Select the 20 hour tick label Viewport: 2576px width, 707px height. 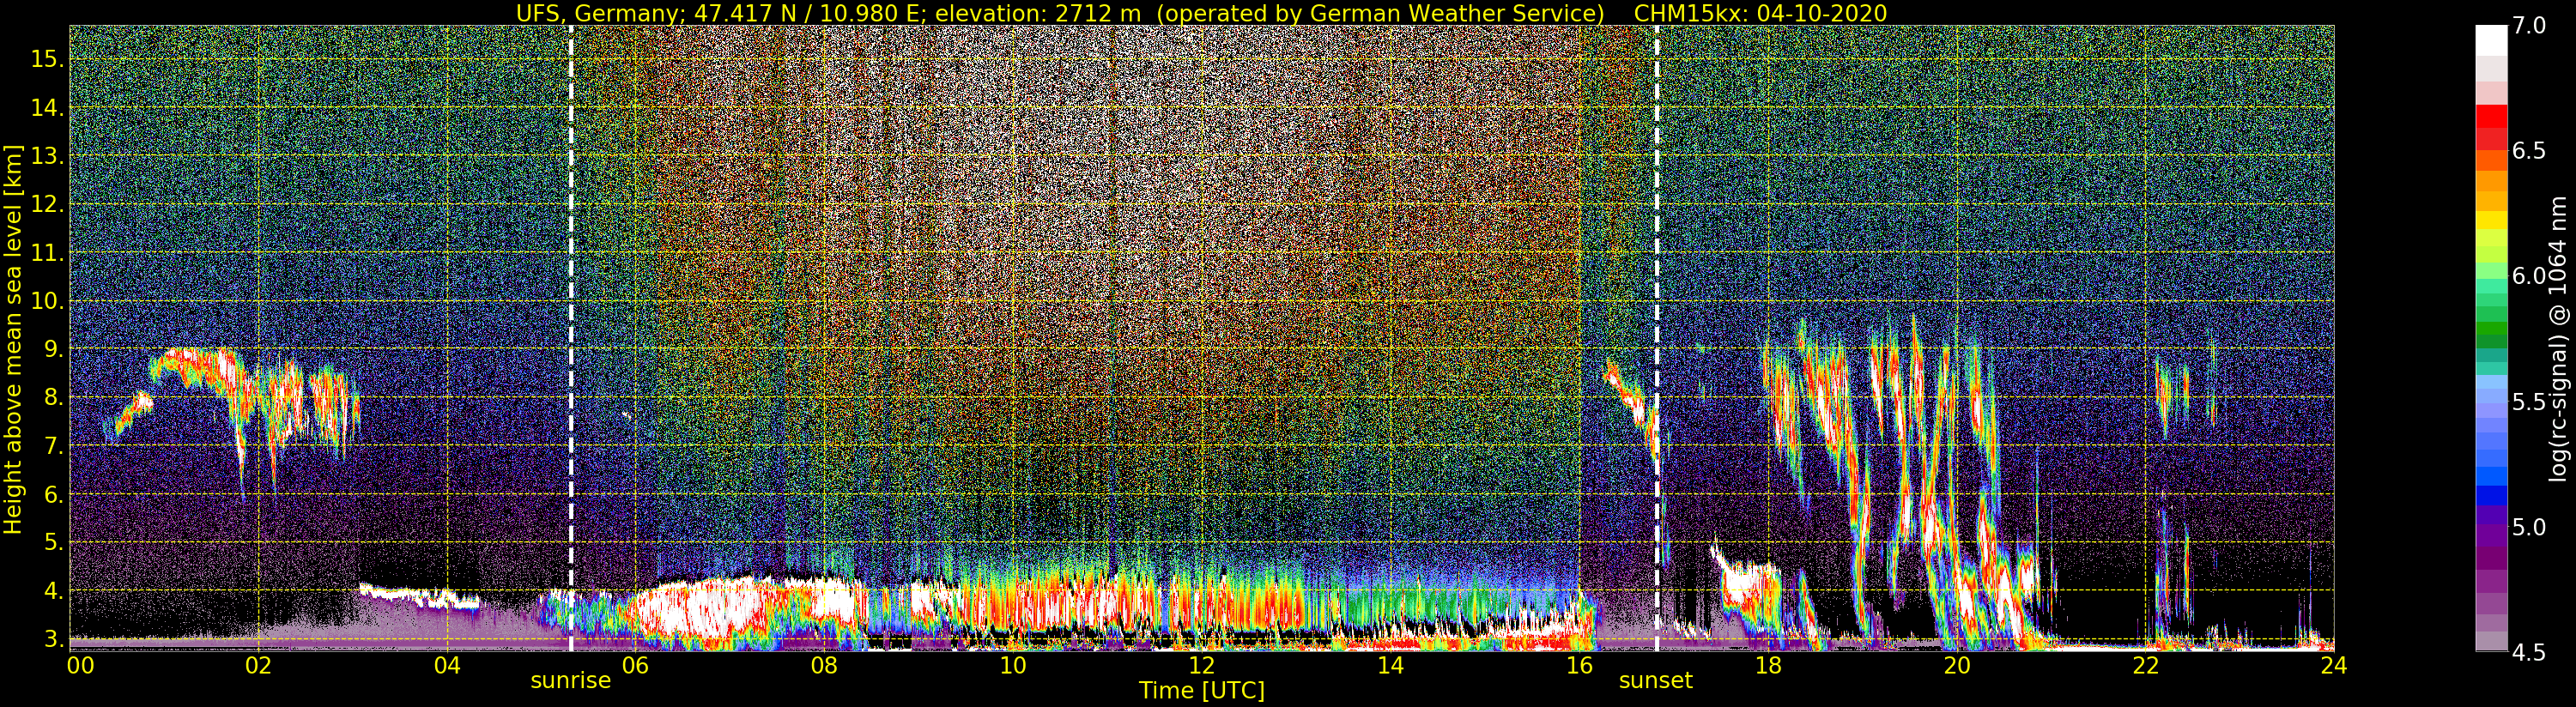(1956, 665)
